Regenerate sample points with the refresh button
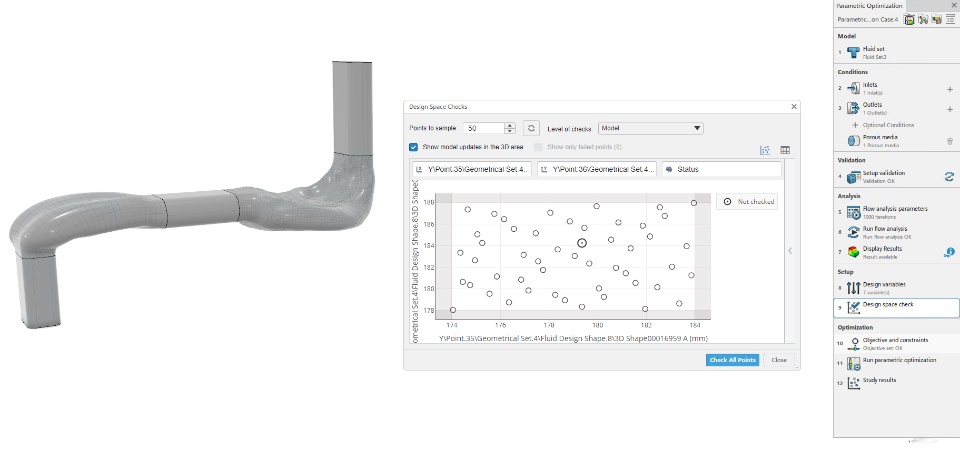Screen dimensions: 960x463 click(531, 129)
